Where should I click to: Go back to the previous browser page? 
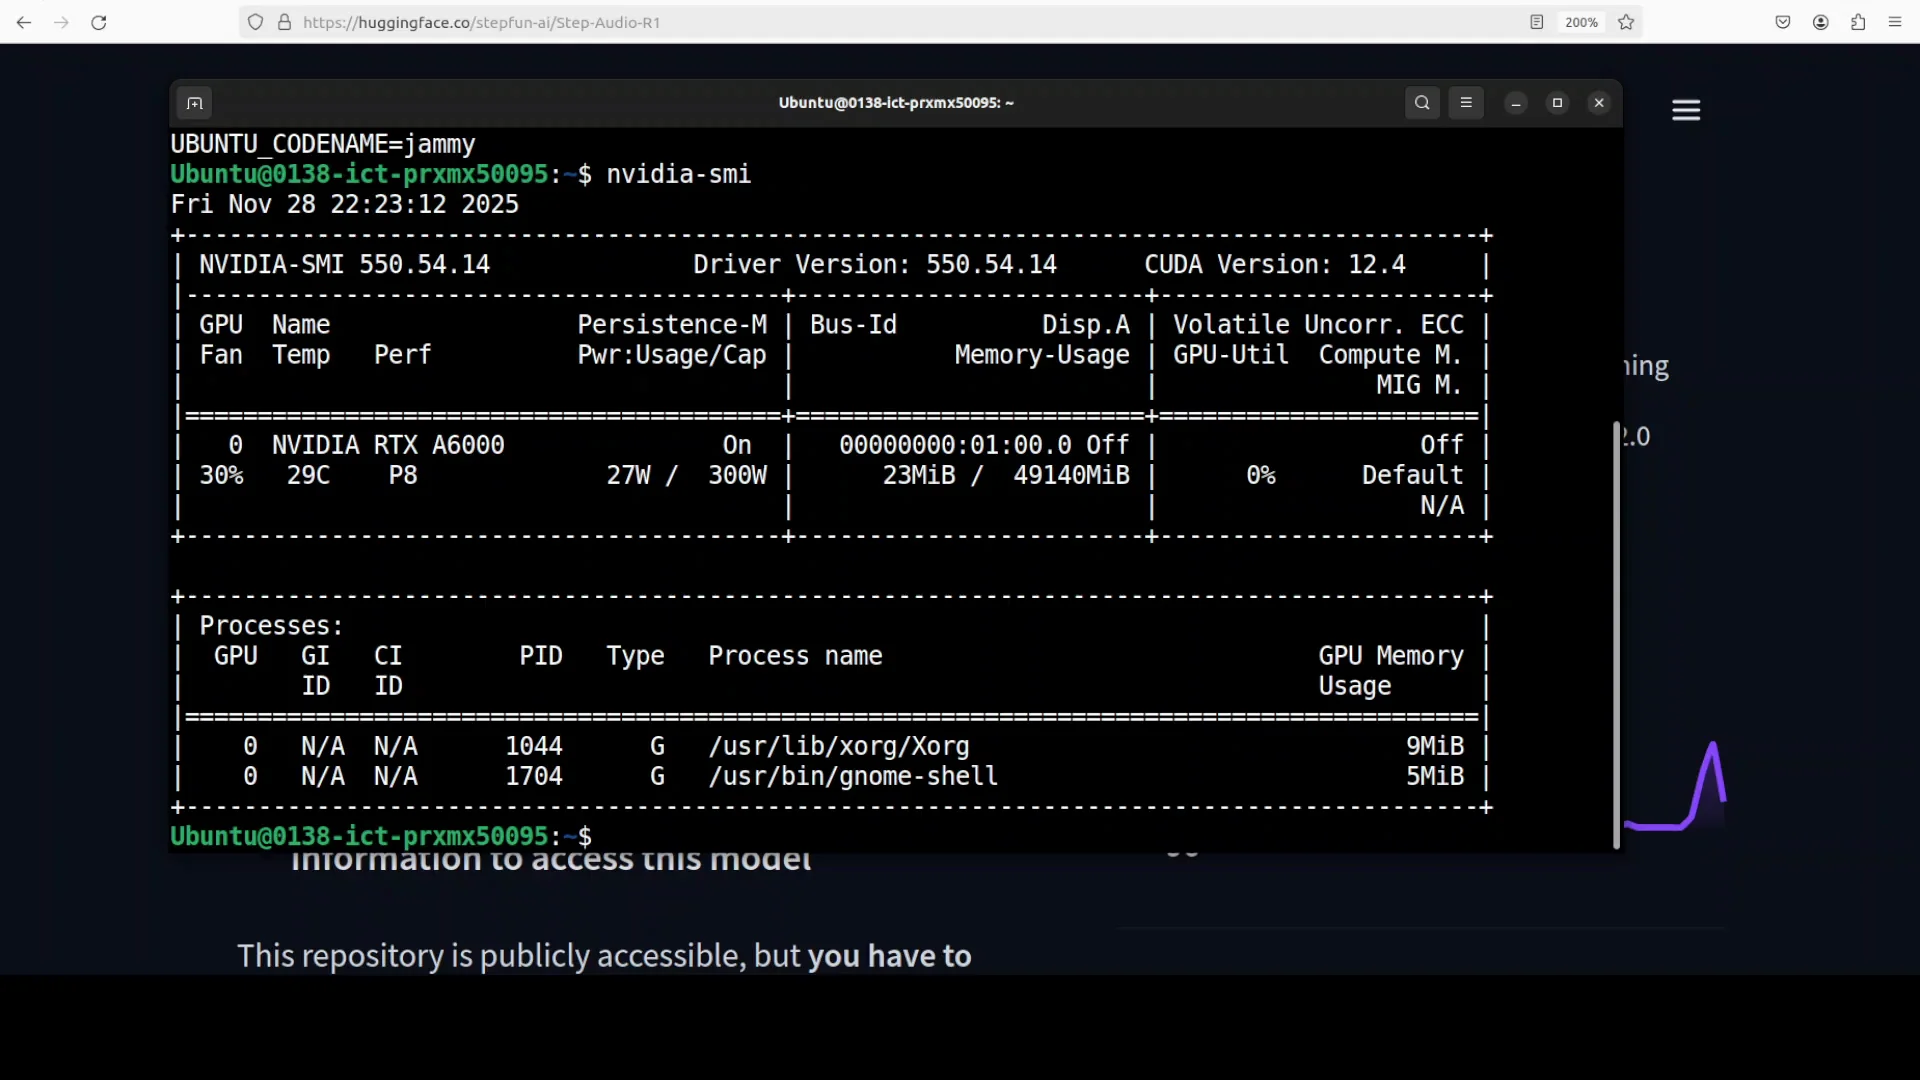pos(24,22)
